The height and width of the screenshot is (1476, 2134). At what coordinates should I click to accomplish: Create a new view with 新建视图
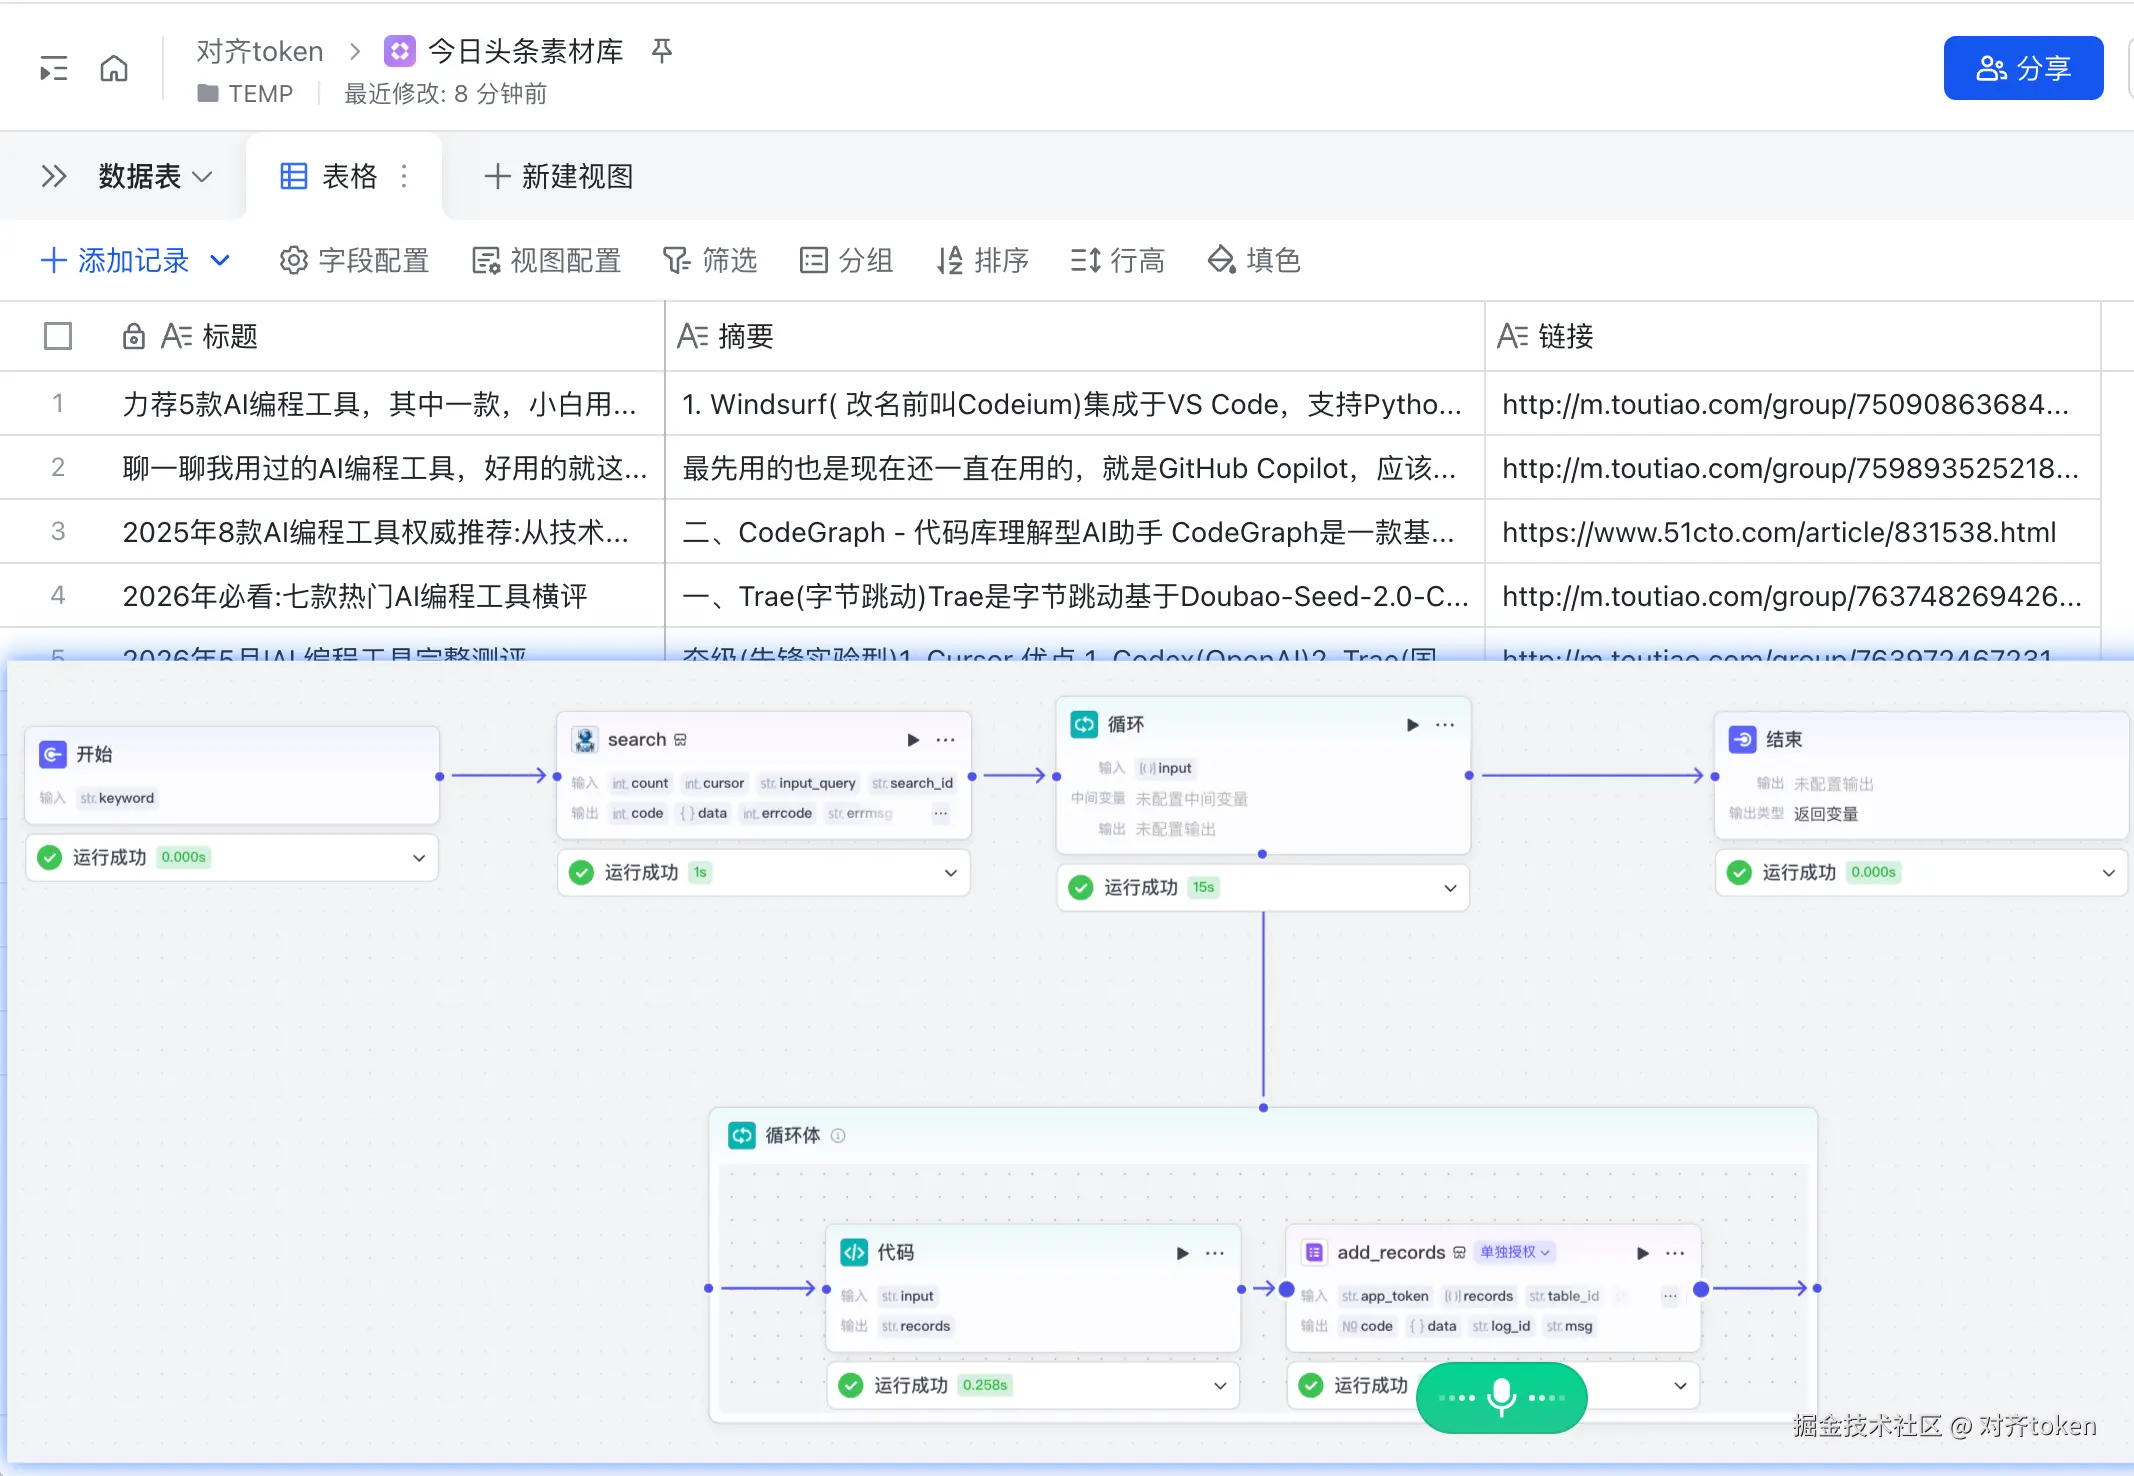(x=558, y=177)
